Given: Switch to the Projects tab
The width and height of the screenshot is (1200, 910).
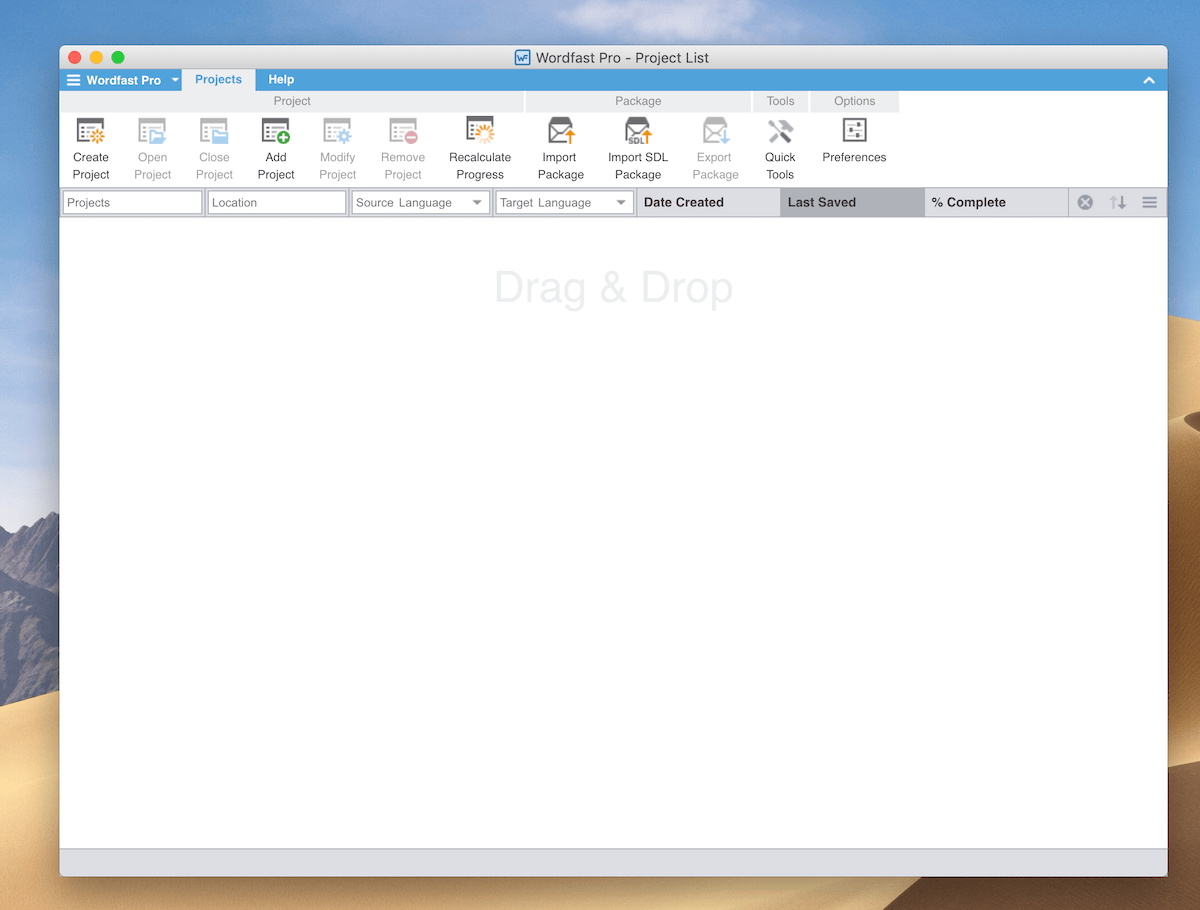Looking at the screenshot, I should tap(218, 80).
